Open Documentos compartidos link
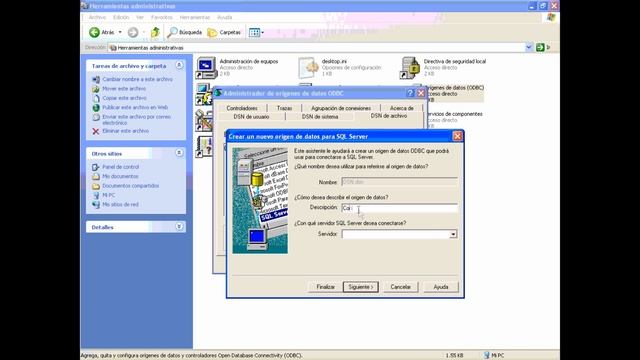This screenshot has width=640, height=360. point(131,186)
